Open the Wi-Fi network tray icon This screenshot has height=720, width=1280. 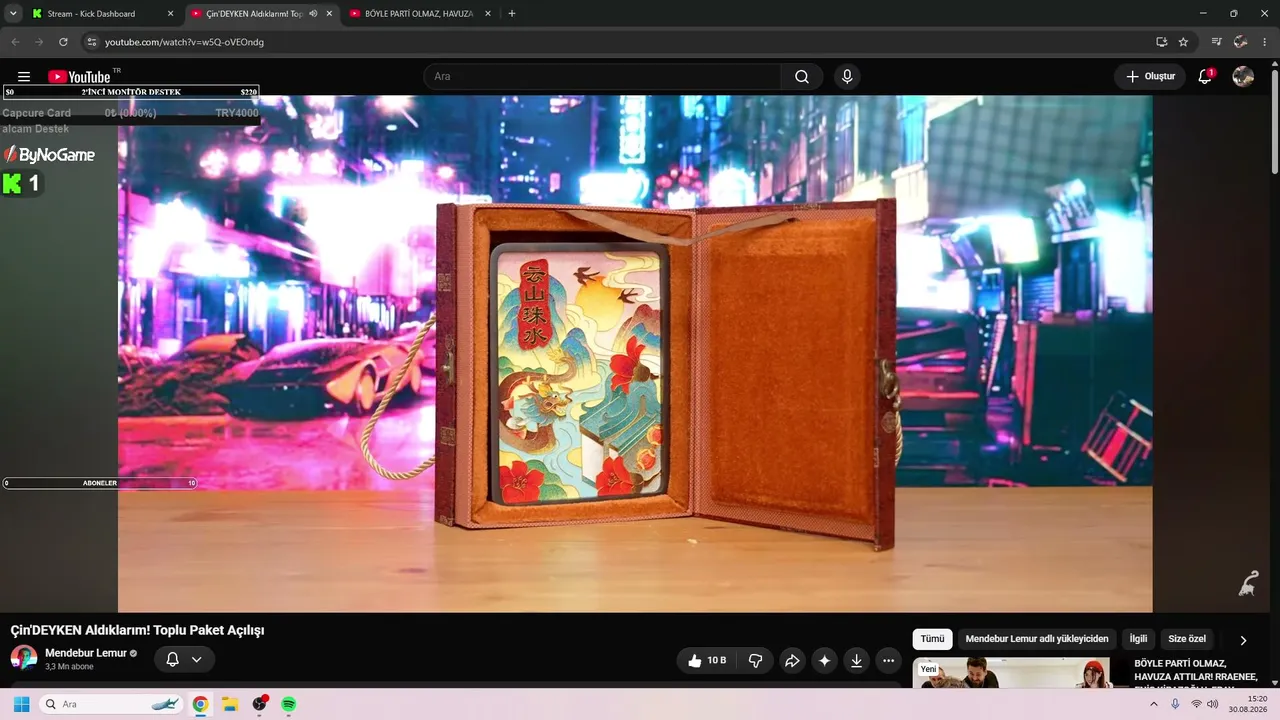pyautogui.click(x=1196, y=704)
